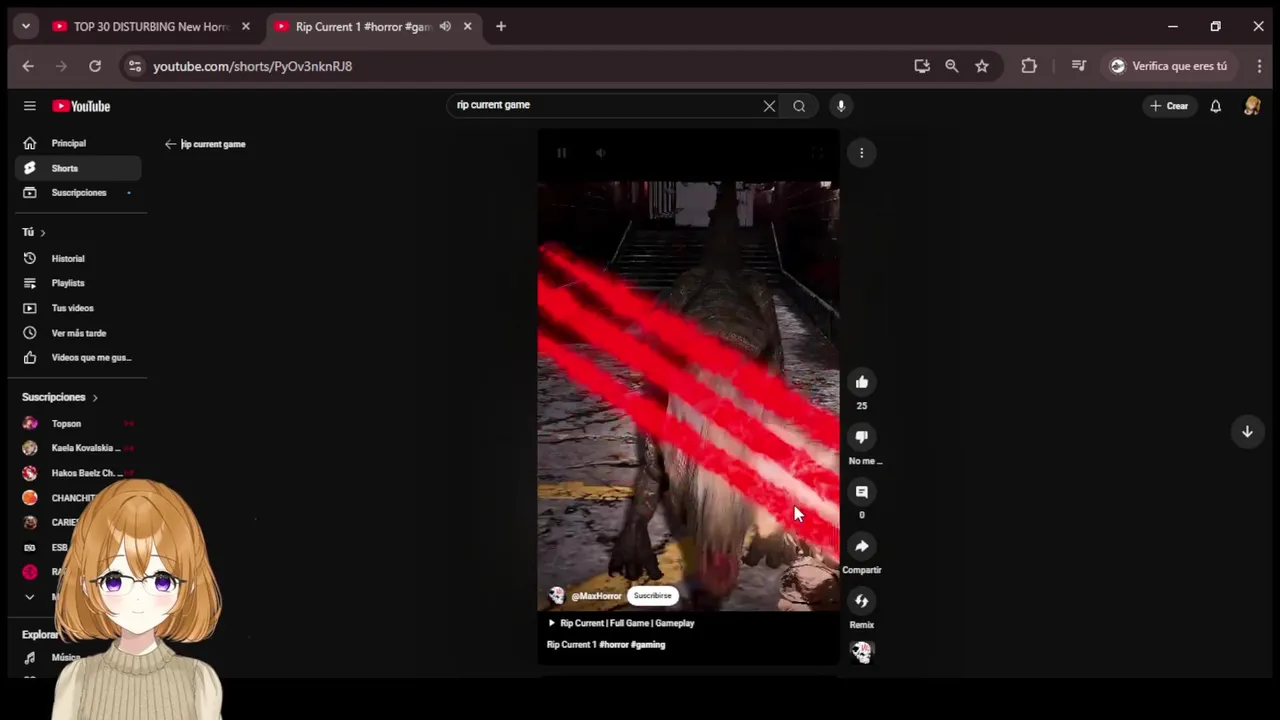Click the address bar URL
1280x720 pixels.
coord(252,66)
